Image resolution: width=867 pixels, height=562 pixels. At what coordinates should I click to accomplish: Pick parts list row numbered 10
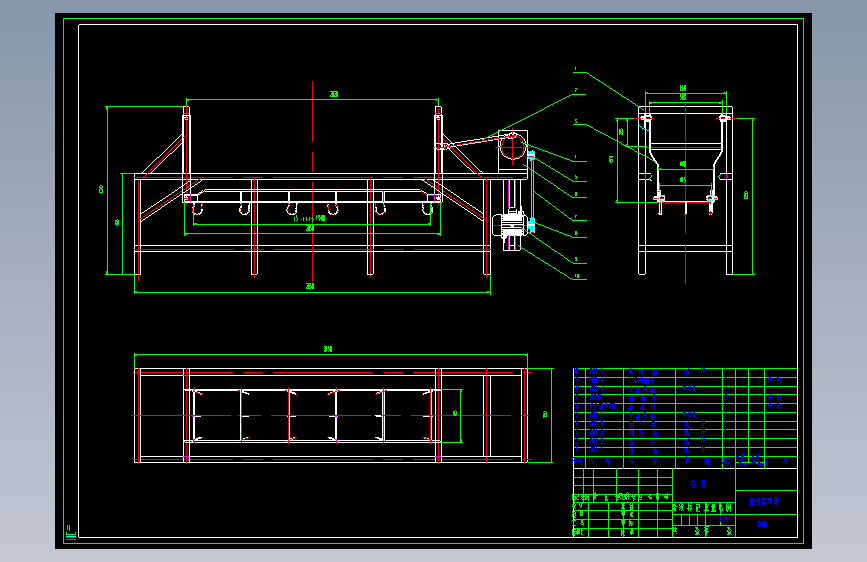(685, 372)
